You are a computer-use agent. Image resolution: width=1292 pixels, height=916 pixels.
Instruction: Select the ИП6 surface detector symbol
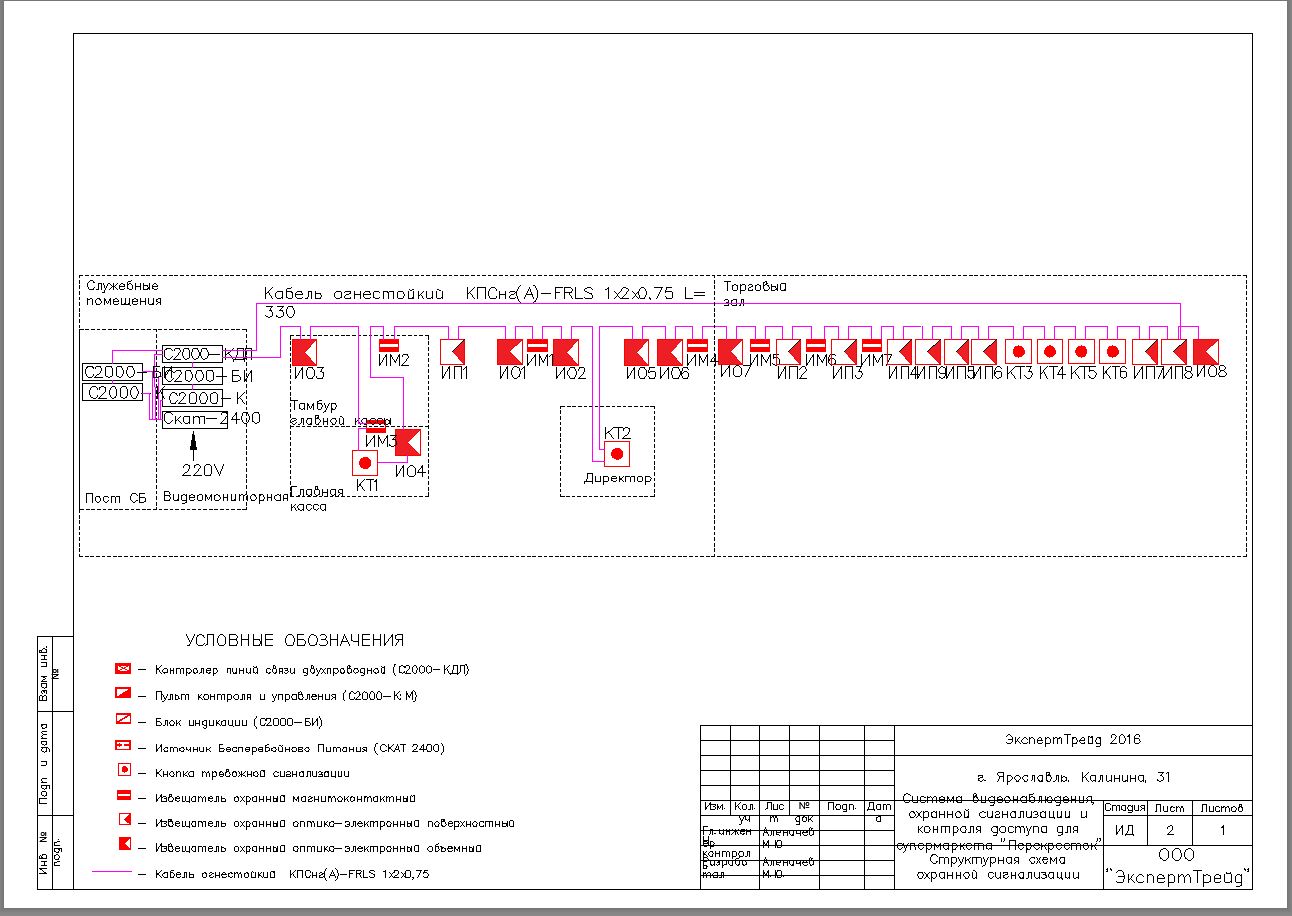point(985,352)
